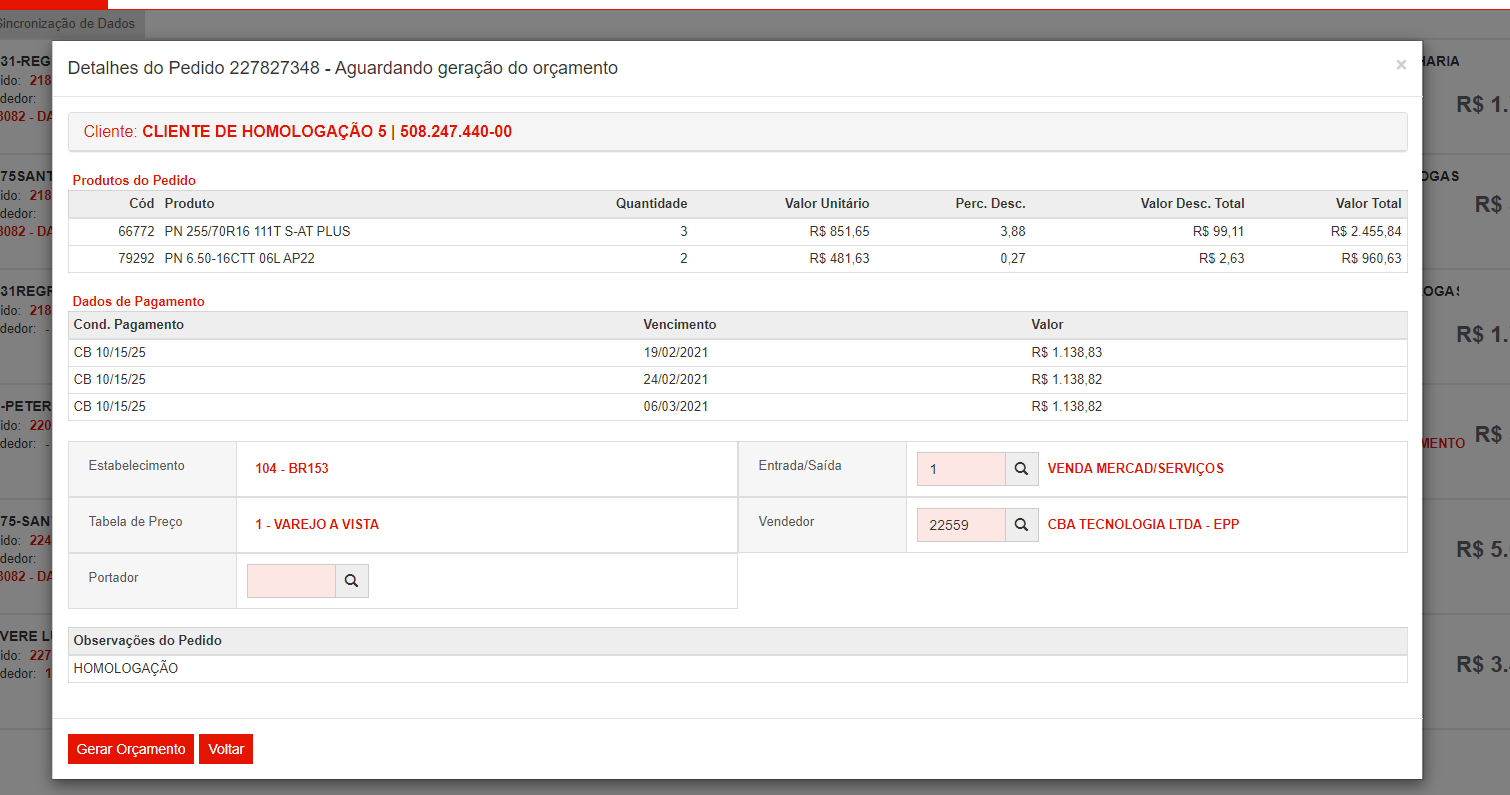Viewport: 1510px width, 795px height.
Task: Focus the Entrada/Saída input field
Action: [961, 469]
